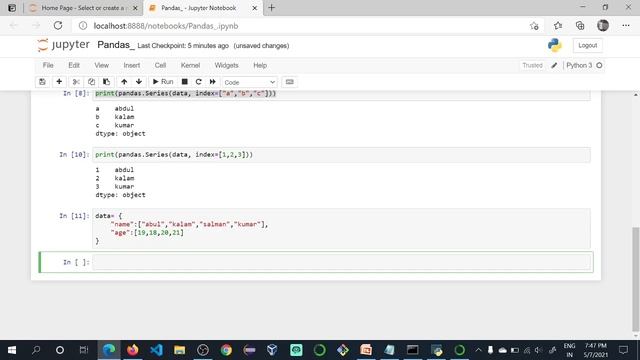Image resolution: width=640 pixels, height=360 pixels.
Task: Open a new browser tab
Action: coord(271,8)
